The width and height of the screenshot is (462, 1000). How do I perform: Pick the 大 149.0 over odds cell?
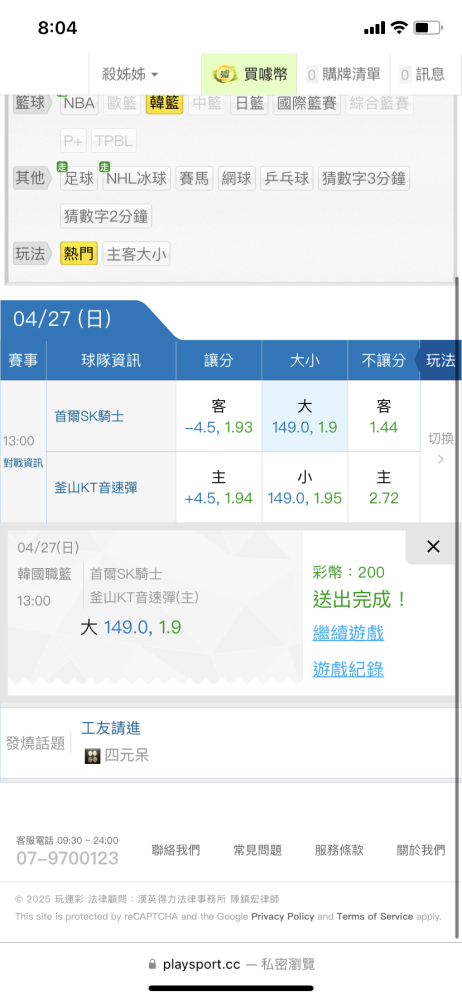[x=304, y=416]
